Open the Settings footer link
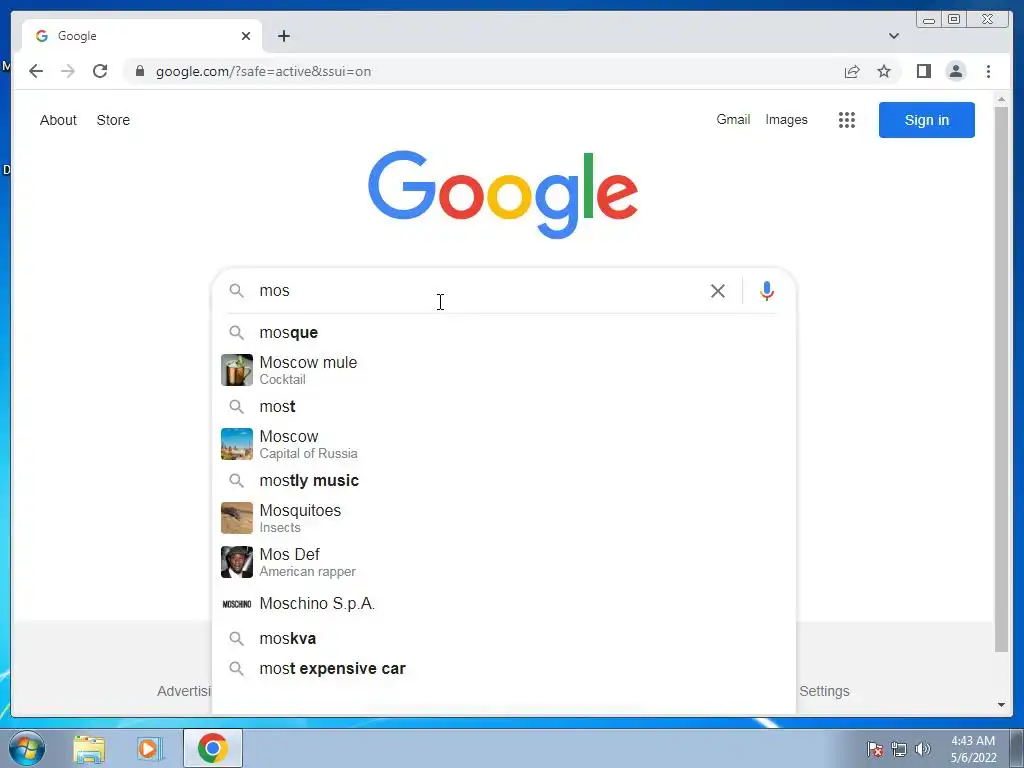 pyautogui.click(x=824, y=691)
